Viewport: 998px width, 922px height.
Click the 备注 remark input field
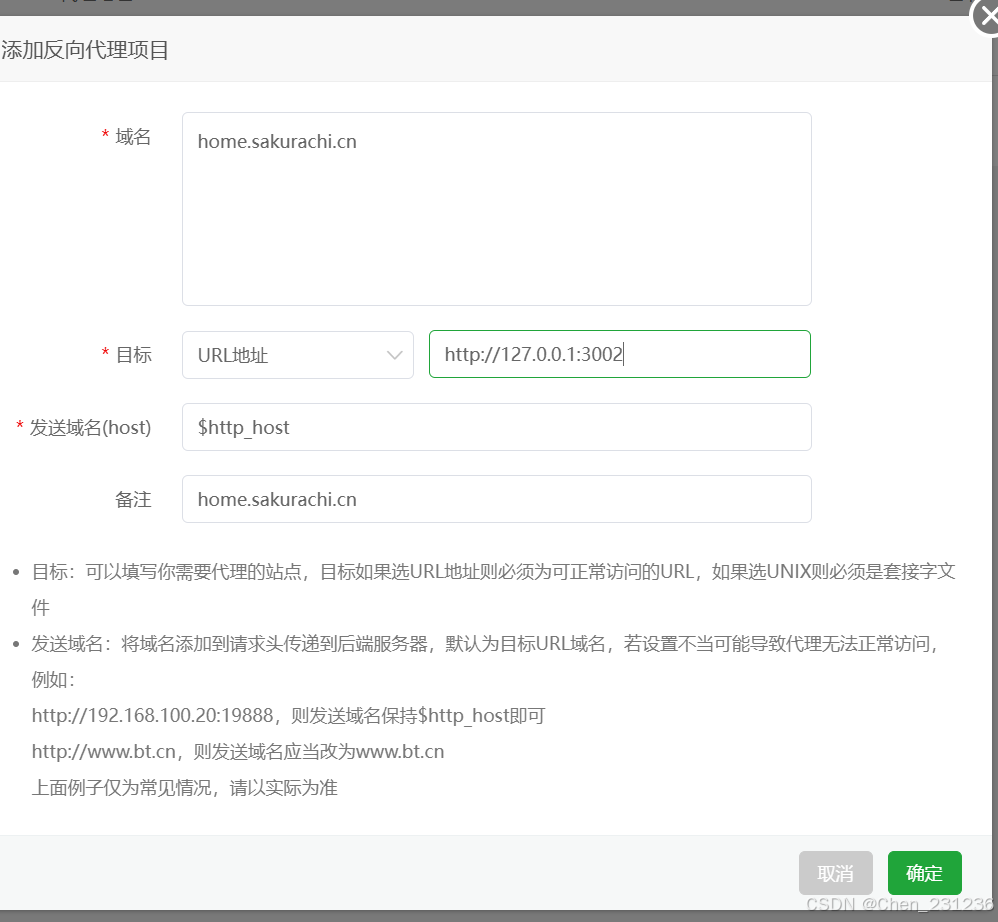click(496, 499)
